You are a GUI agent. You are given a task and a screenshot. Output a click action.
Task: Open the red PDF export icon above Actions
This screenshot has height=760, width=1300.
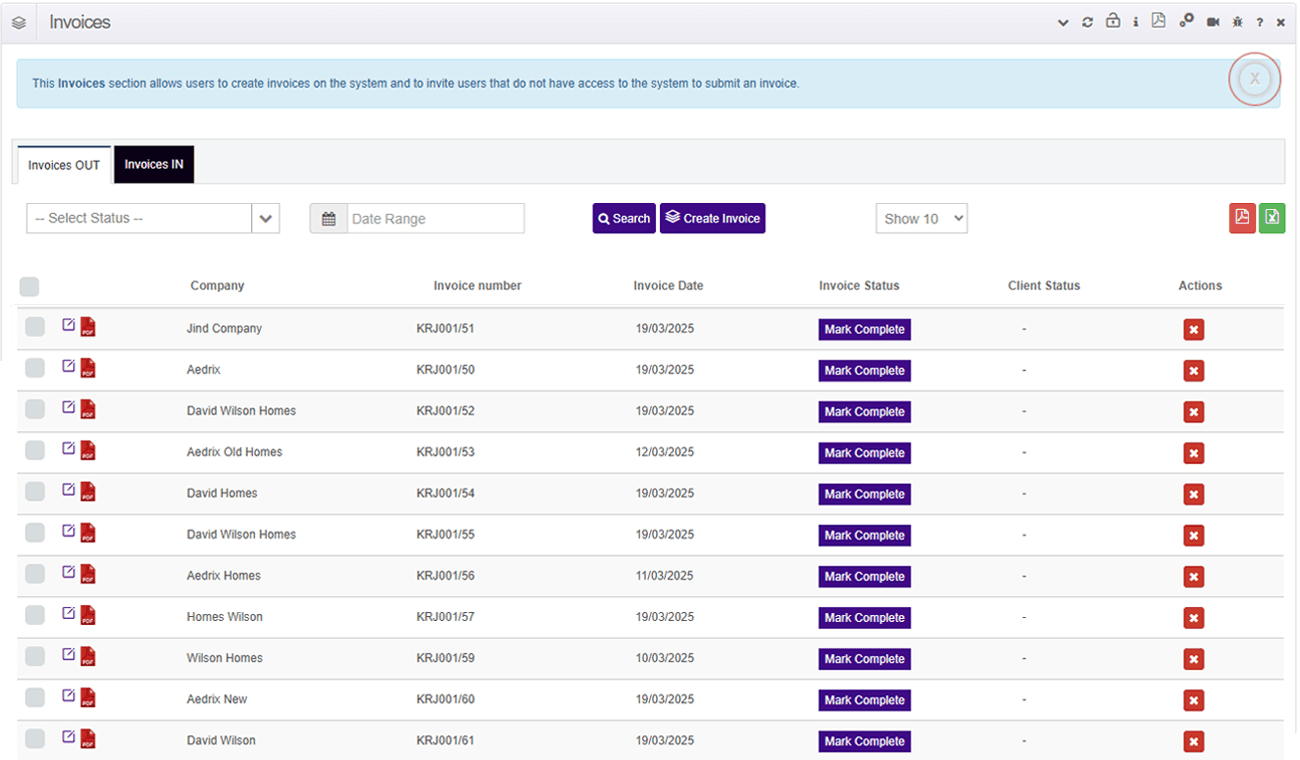pyautogui.click(x=1242, y=218)
